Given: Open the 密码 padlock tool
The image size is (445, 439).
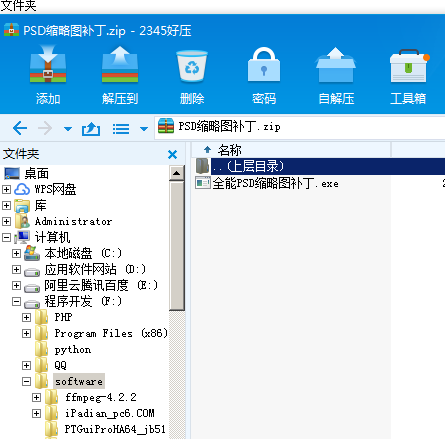Looking at the screenshot, I should [264, 65].
